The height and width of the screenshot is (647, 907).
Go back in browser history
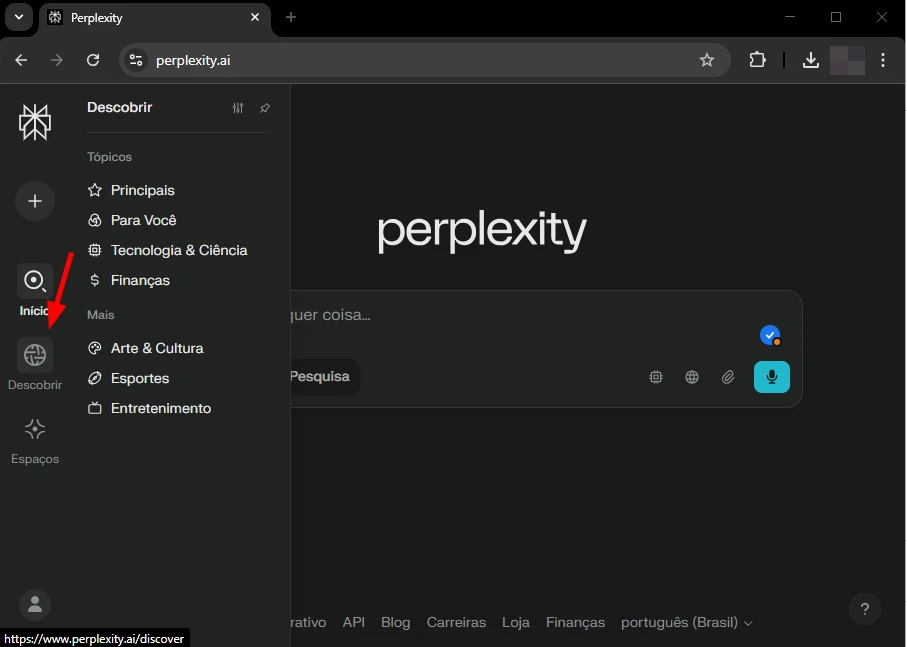(21, 60)
